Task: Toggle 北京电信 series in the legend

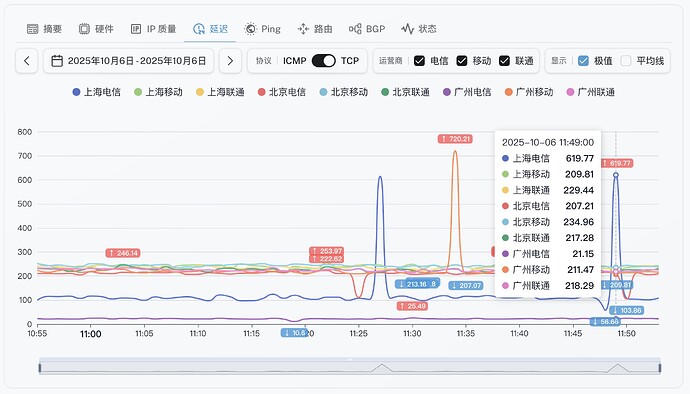Action: (x=282, y=92)
